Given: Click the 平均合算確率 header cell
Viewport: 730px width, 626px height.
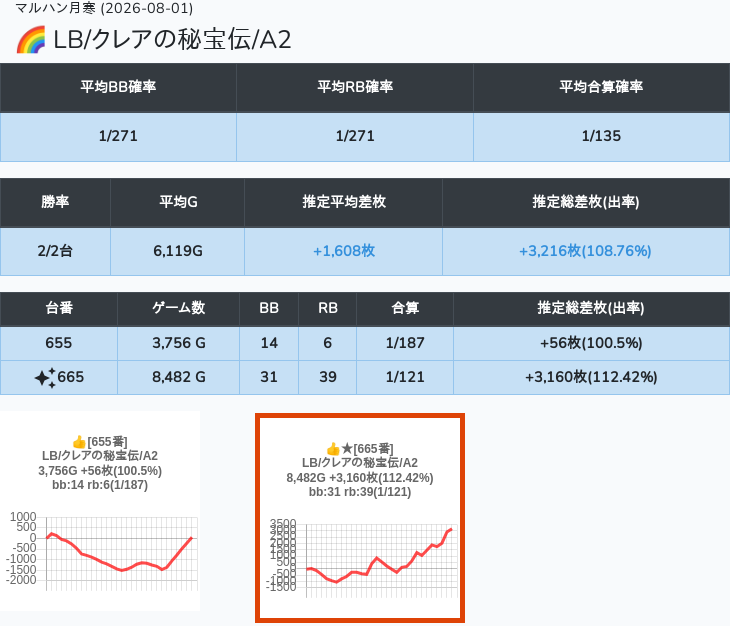Looking at the screenshot, I should (x=601, y=88).
